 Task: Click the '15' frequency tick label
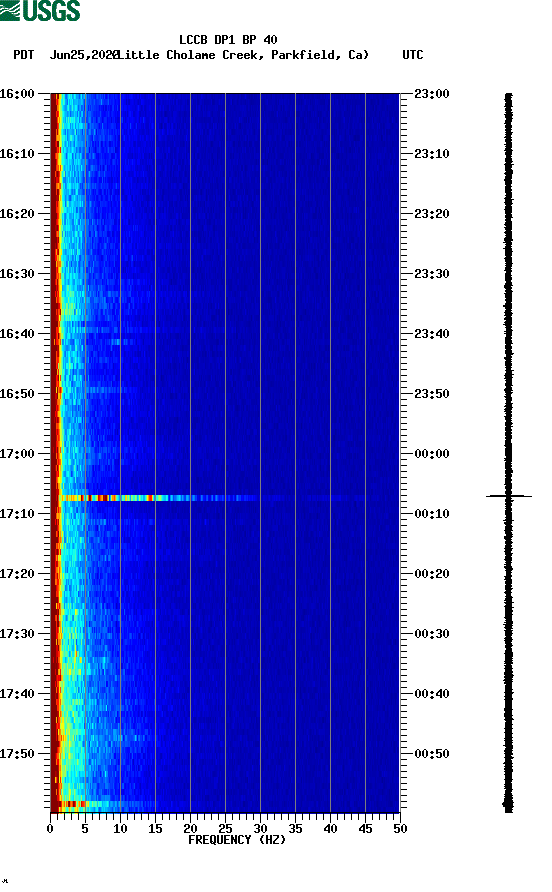point(155,829)
